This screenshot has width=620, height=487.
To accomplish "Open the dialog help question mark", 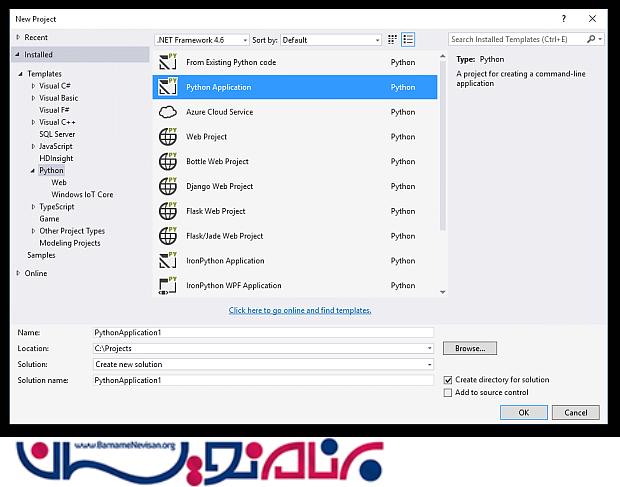I will coord(563,19).
